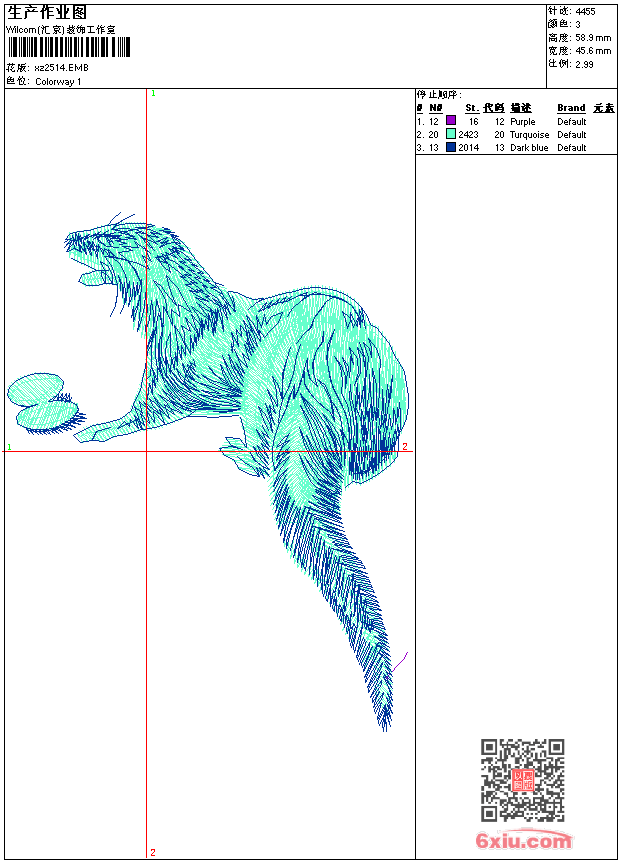Click the height value 58.9 mm

[x=593, y=38]
